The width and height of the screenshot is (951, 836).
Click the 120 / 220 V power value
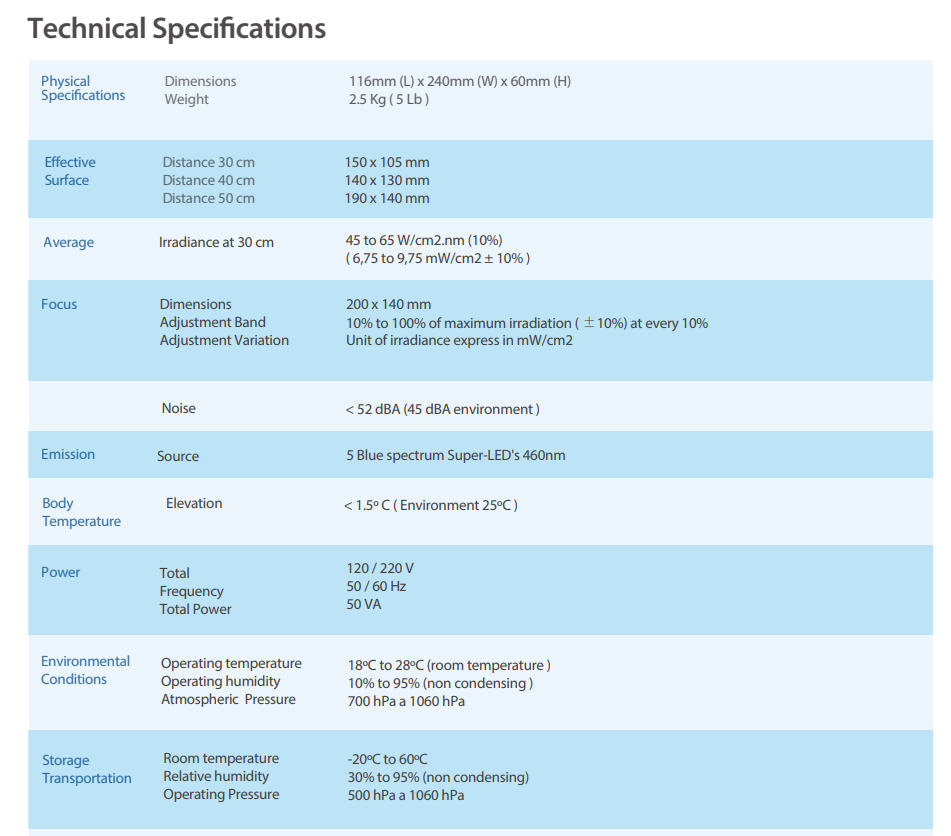point(380,568)
